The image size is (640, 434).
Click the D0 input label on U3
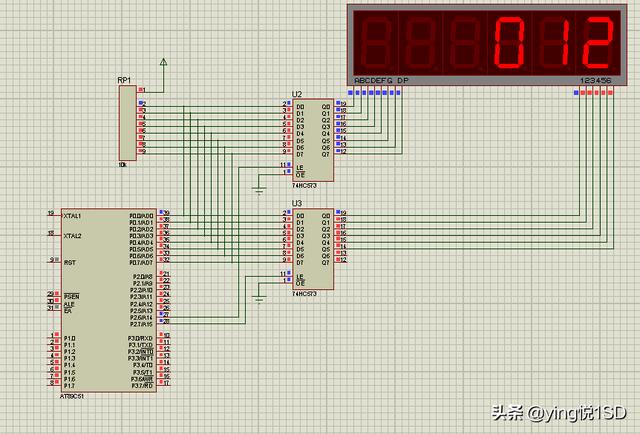coord(300,216)
